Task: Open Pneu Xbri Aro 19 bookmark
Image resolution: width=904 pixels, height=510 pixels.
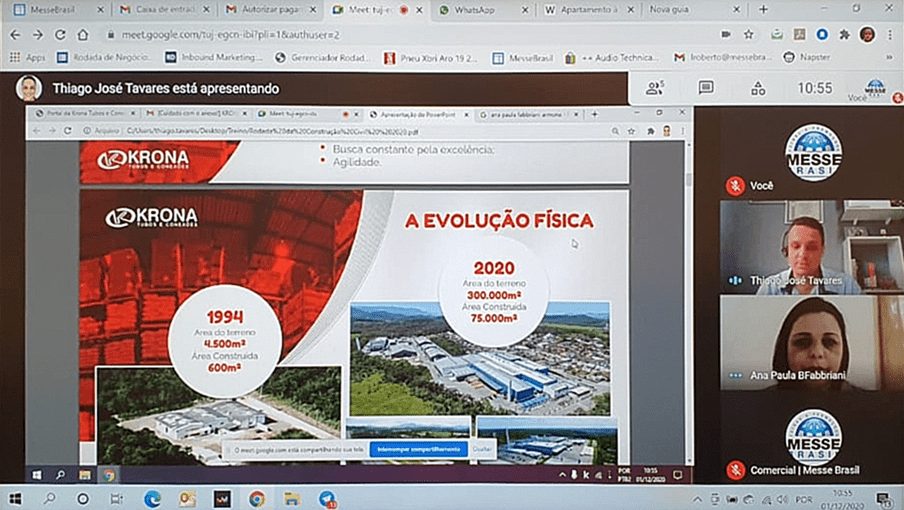Action: pyautogui.click(x=431, y=57)
